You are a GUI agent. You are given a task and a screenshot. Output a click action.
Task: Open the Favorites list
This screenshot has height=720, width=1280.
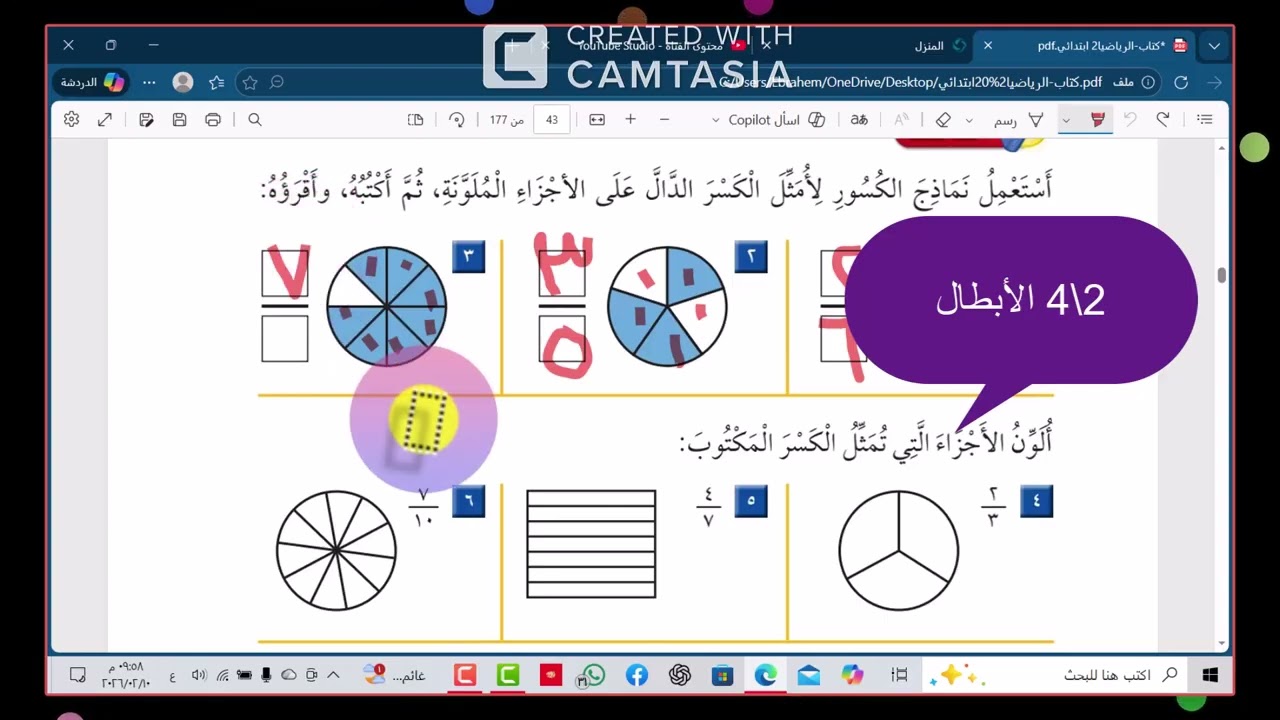pyautogui.click(x=216, y=82)
